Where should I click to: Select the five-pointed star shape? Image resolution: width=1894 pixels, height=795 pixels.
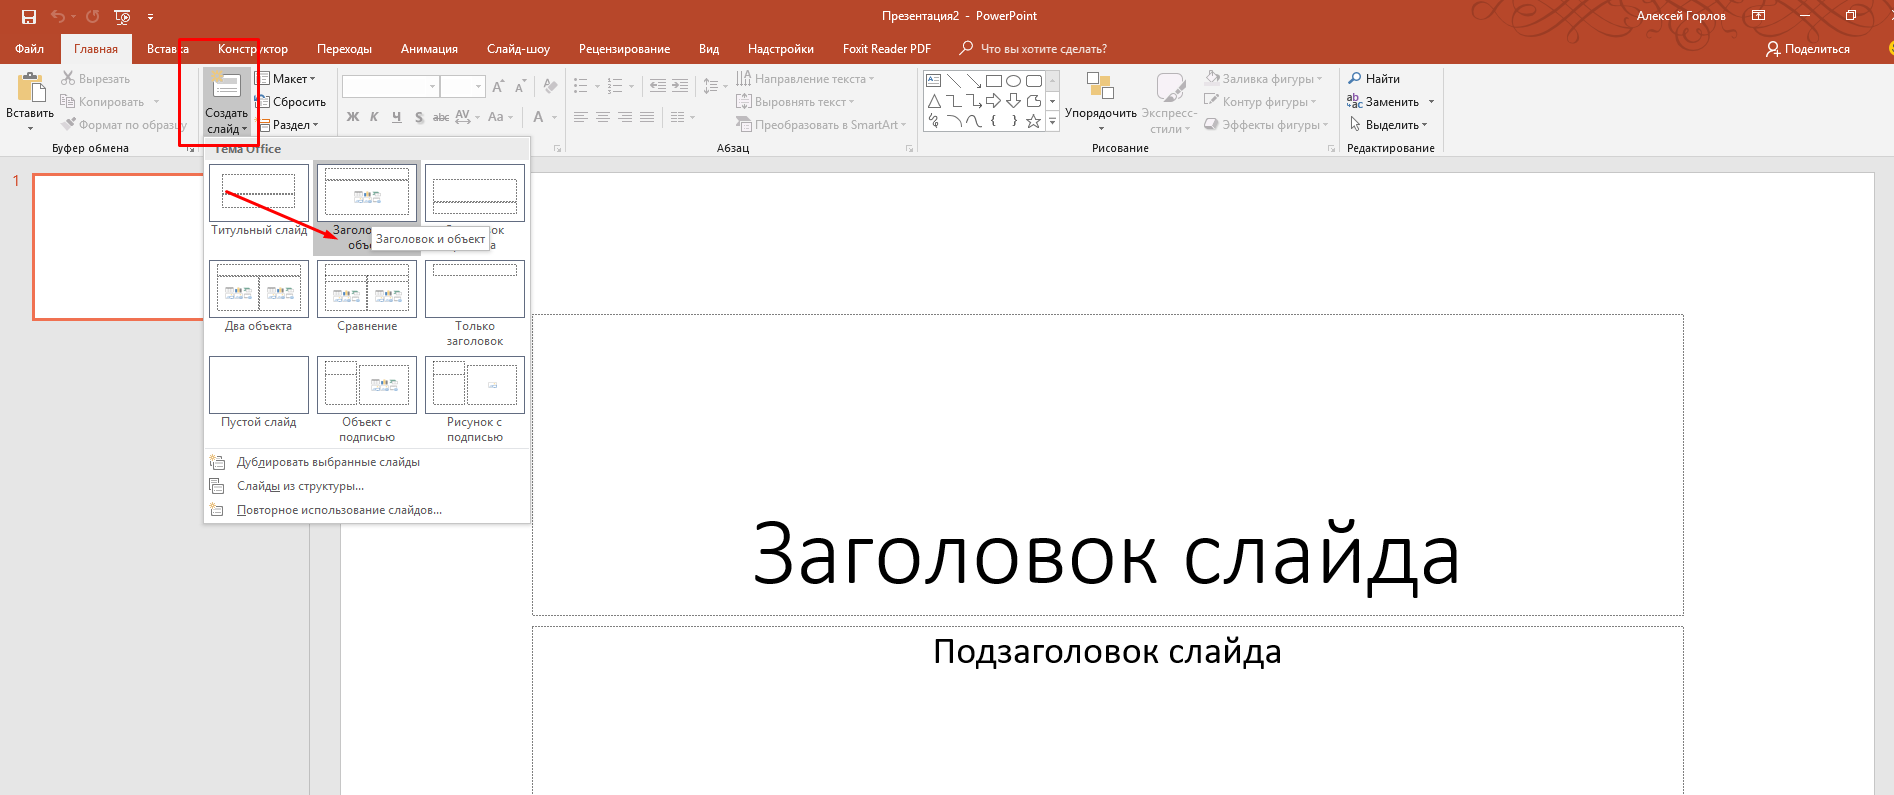(x=1034, y=121)
